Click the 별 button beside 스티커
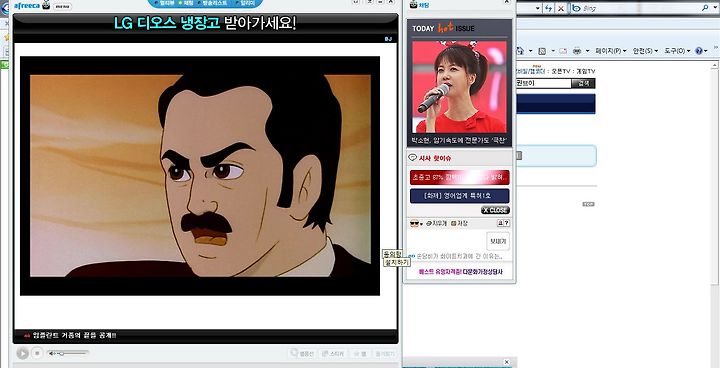 (x=360, y=354)
